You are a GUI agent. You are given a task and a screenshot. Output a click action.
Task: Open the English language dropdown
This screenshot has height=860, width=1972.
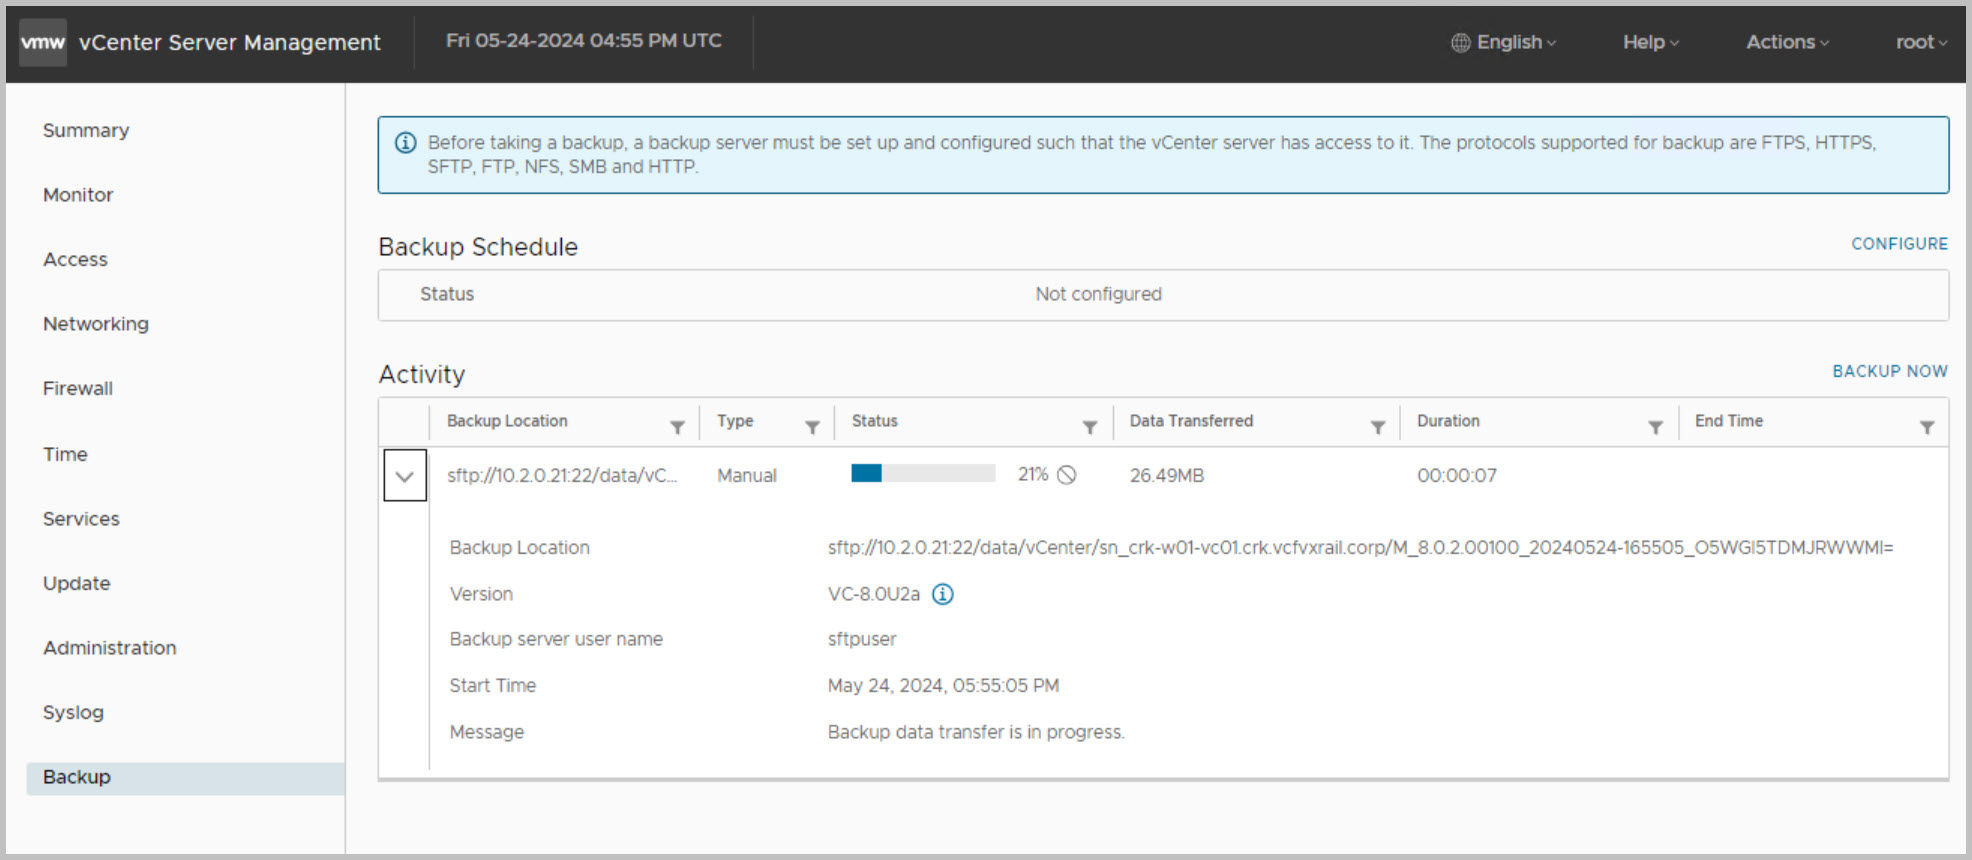pos(1504,42)
